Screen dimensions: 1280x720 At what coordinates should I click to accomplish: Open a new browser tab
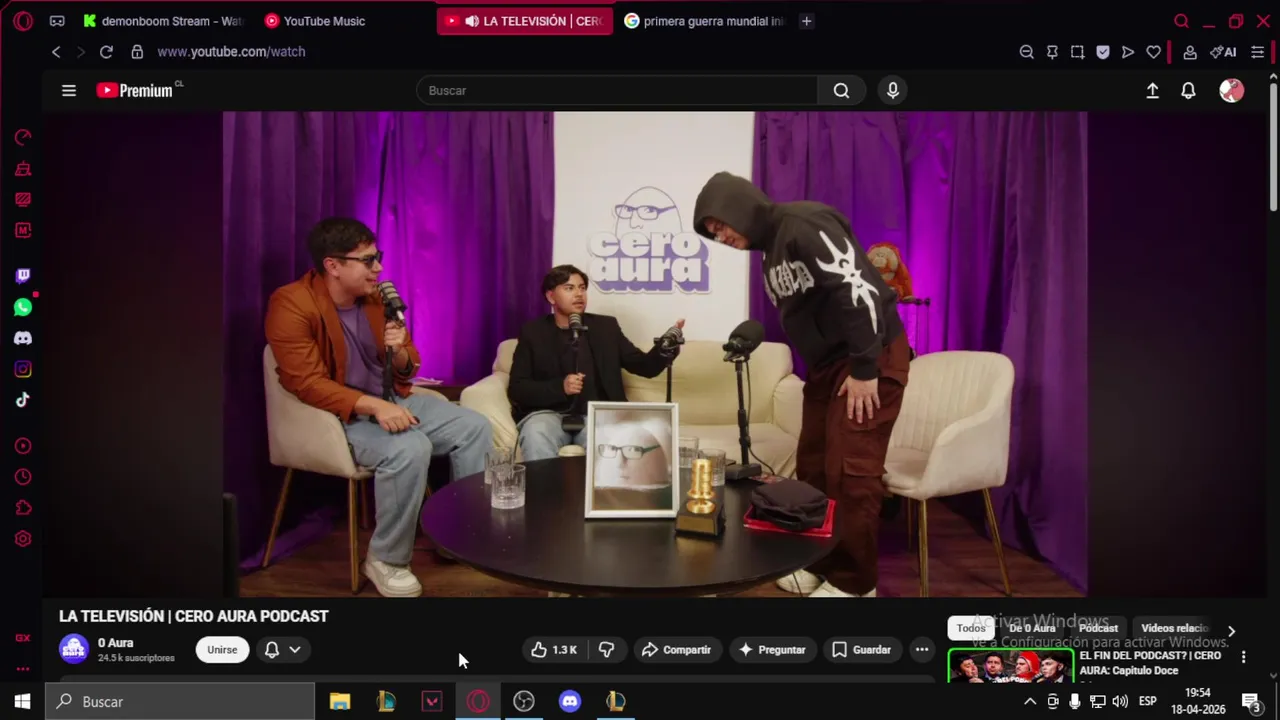coord(806,21)
